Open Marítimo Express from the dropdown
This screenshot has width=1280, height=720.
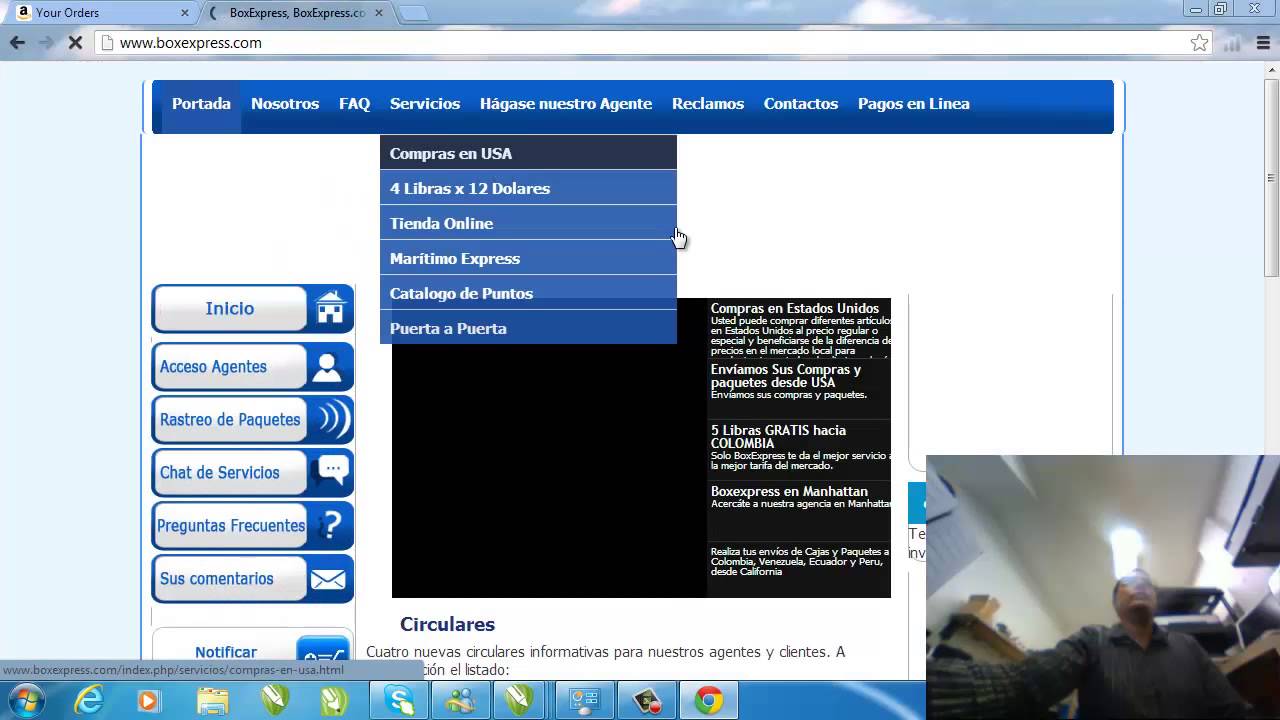tap(528, 258)
